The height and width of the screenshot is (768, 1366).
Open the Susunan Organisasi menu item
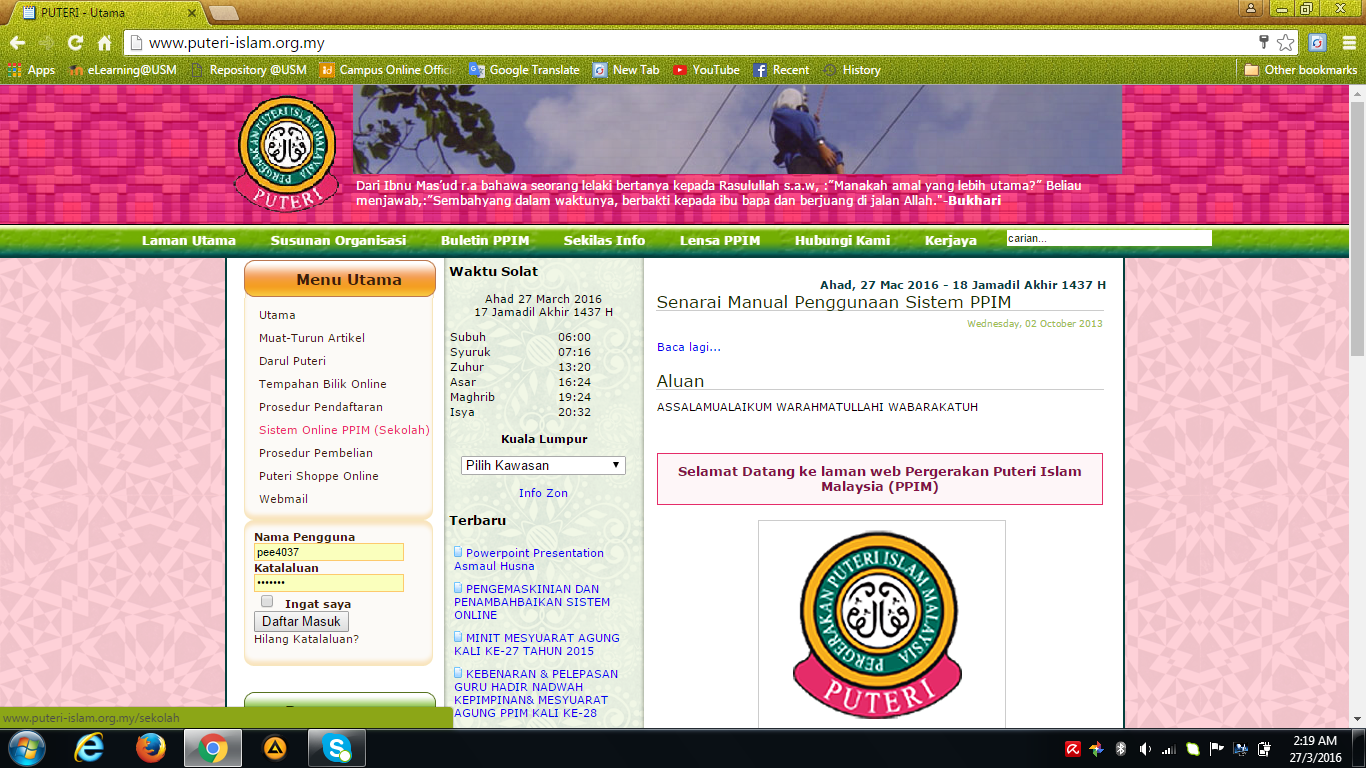coord(338,240)
